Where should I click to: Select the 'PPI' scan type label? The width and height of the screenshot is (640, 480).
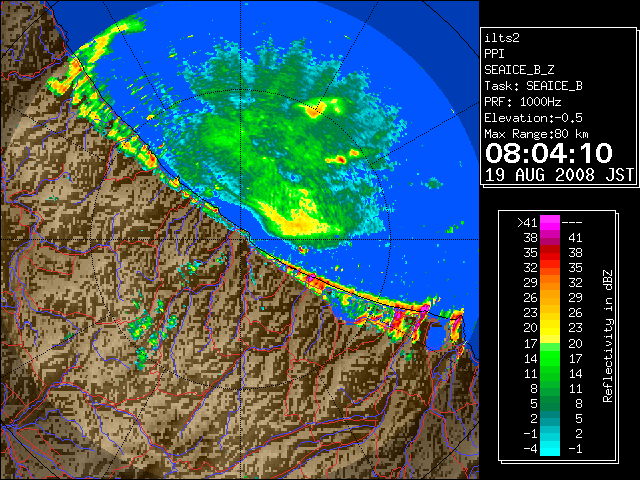pyautogui.click(x=494, y=54)
